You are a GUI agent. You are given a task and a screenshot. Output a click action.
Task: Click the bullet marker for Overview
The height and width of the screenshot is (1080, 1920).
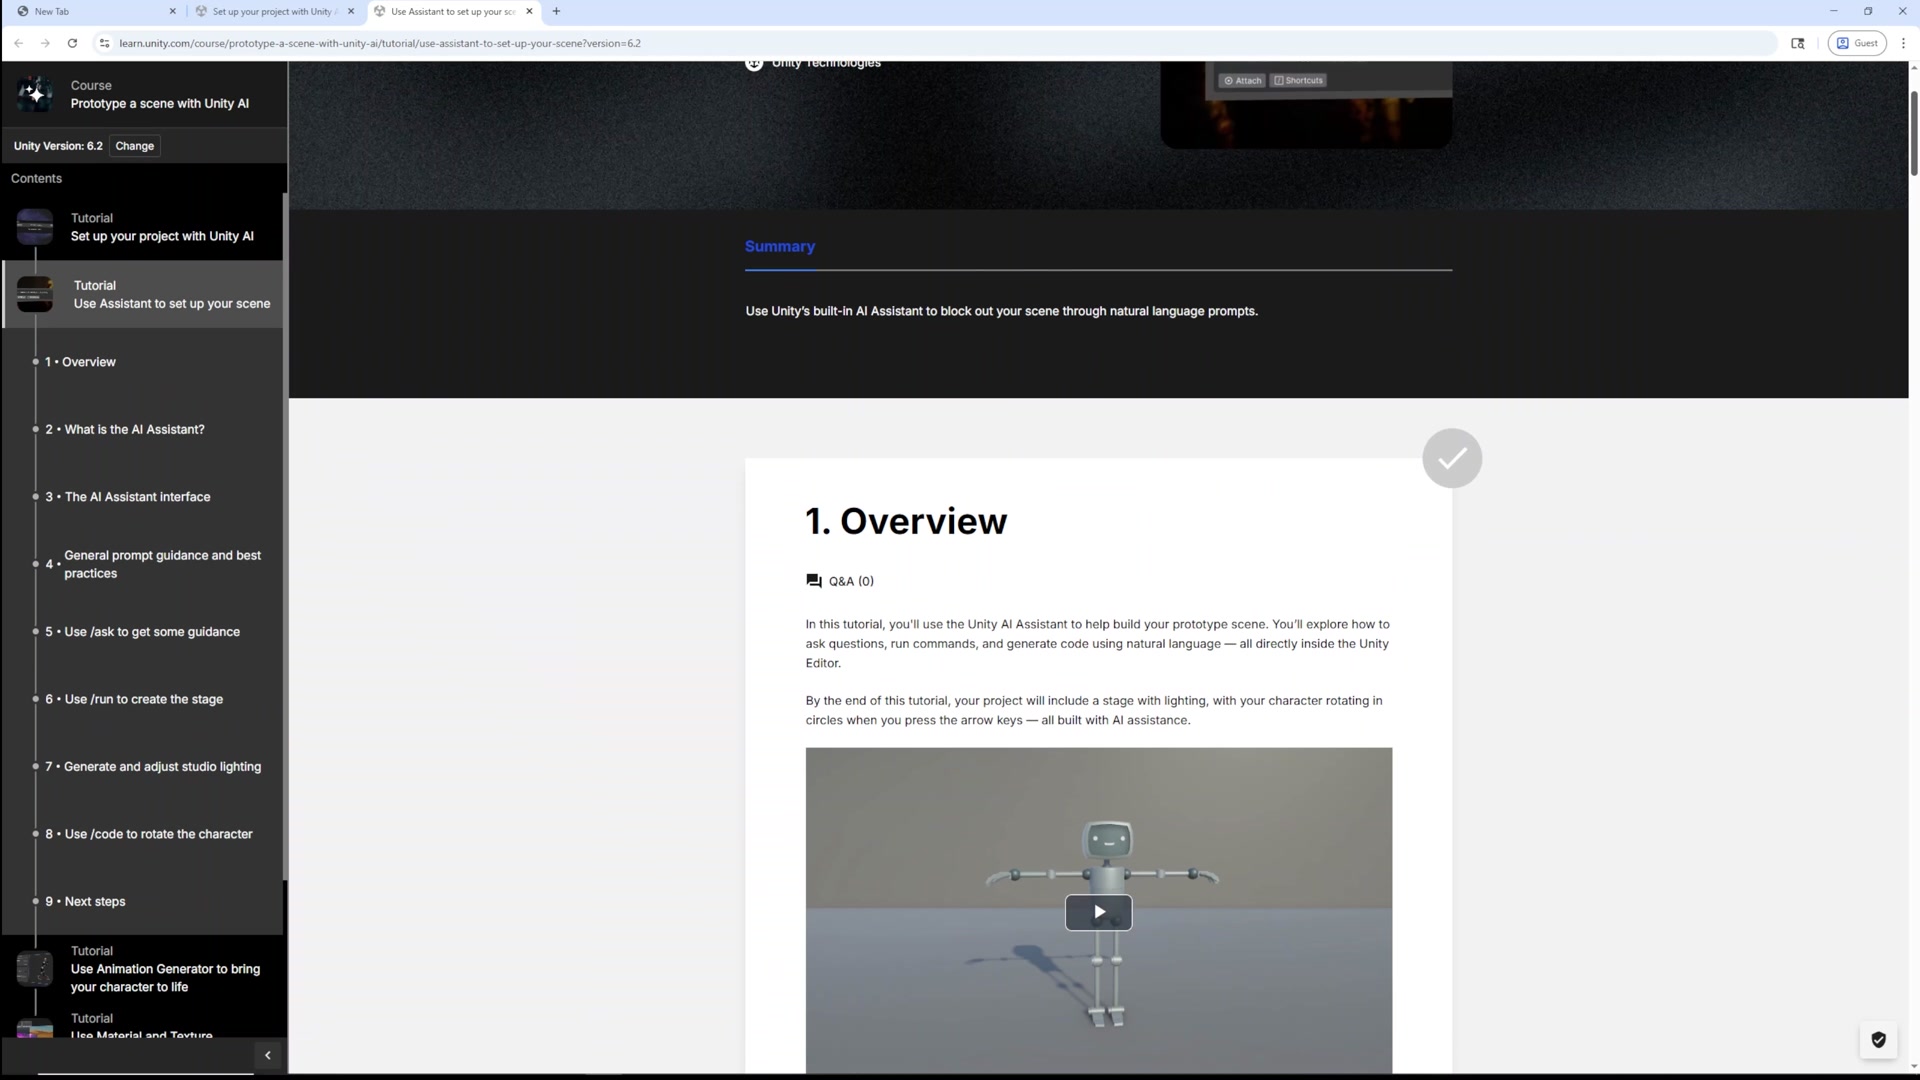coord(35,362)
